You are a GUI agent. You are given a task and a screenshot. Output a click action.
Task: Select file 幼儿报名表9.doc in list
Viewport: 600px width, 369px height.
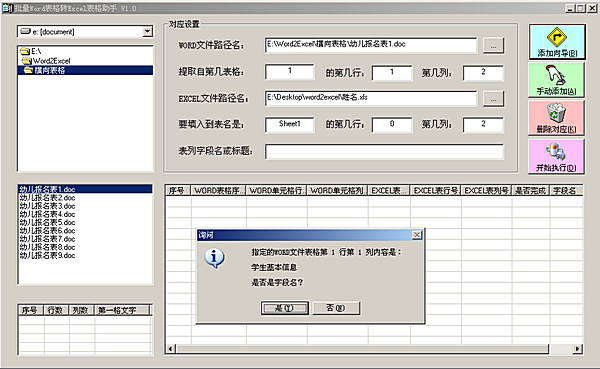tap(47, 255)
